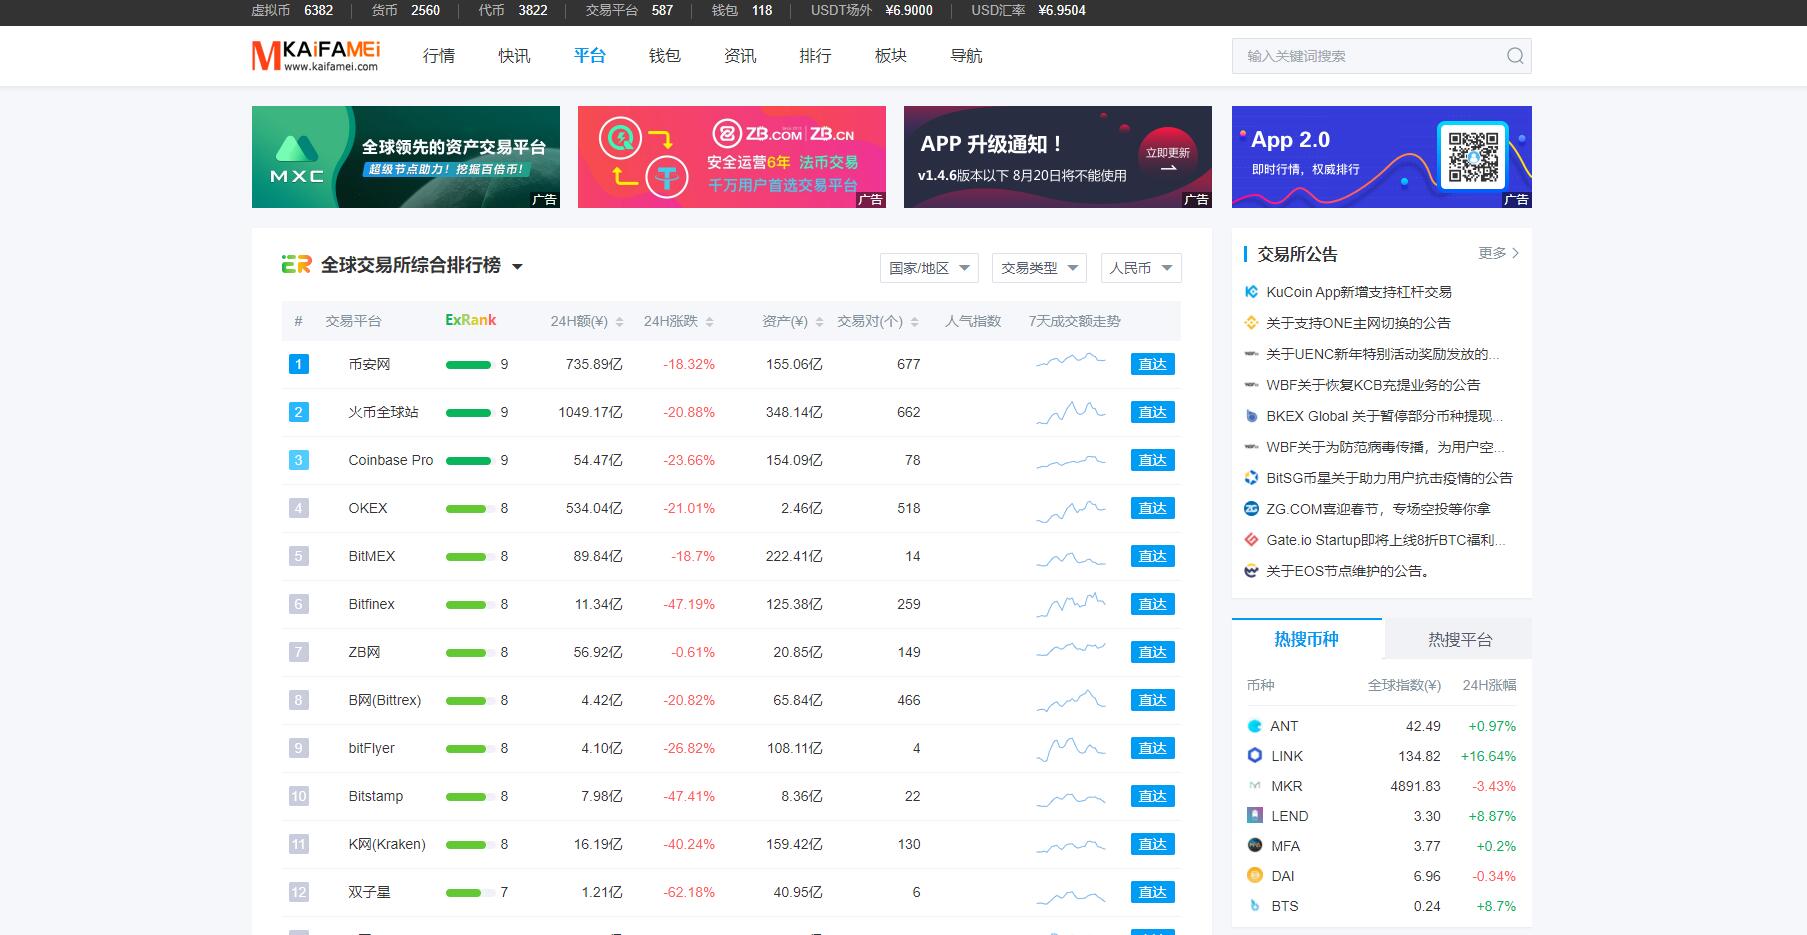The width and height of the screenshot is (1807, 935).
Task: Click the DAI coin icon
Action: (x=1255, y=876)
